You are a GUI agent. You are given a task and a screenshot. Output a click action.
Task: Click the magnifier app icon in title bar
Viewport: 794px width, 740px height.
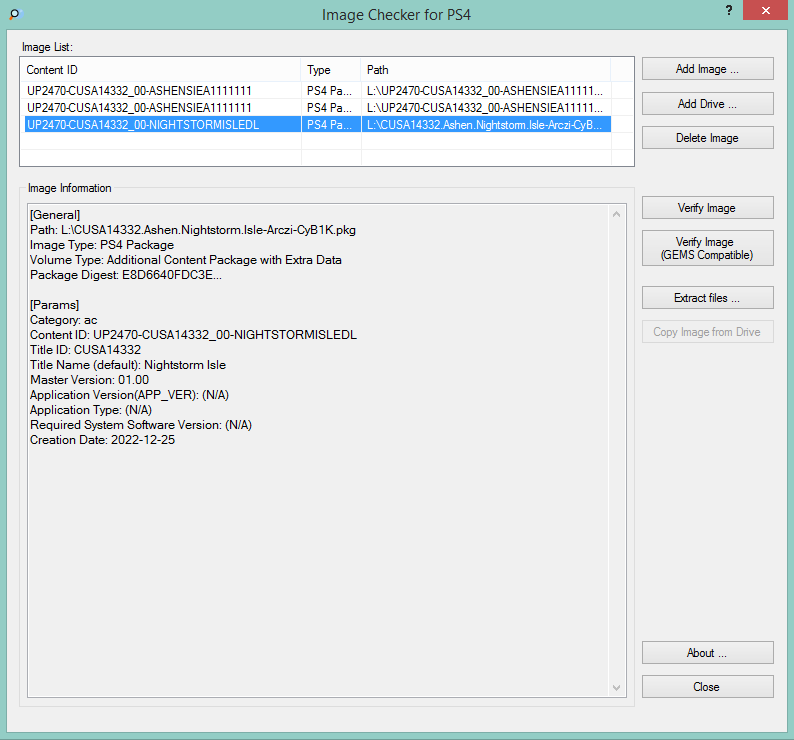click(x=15, y=14)
